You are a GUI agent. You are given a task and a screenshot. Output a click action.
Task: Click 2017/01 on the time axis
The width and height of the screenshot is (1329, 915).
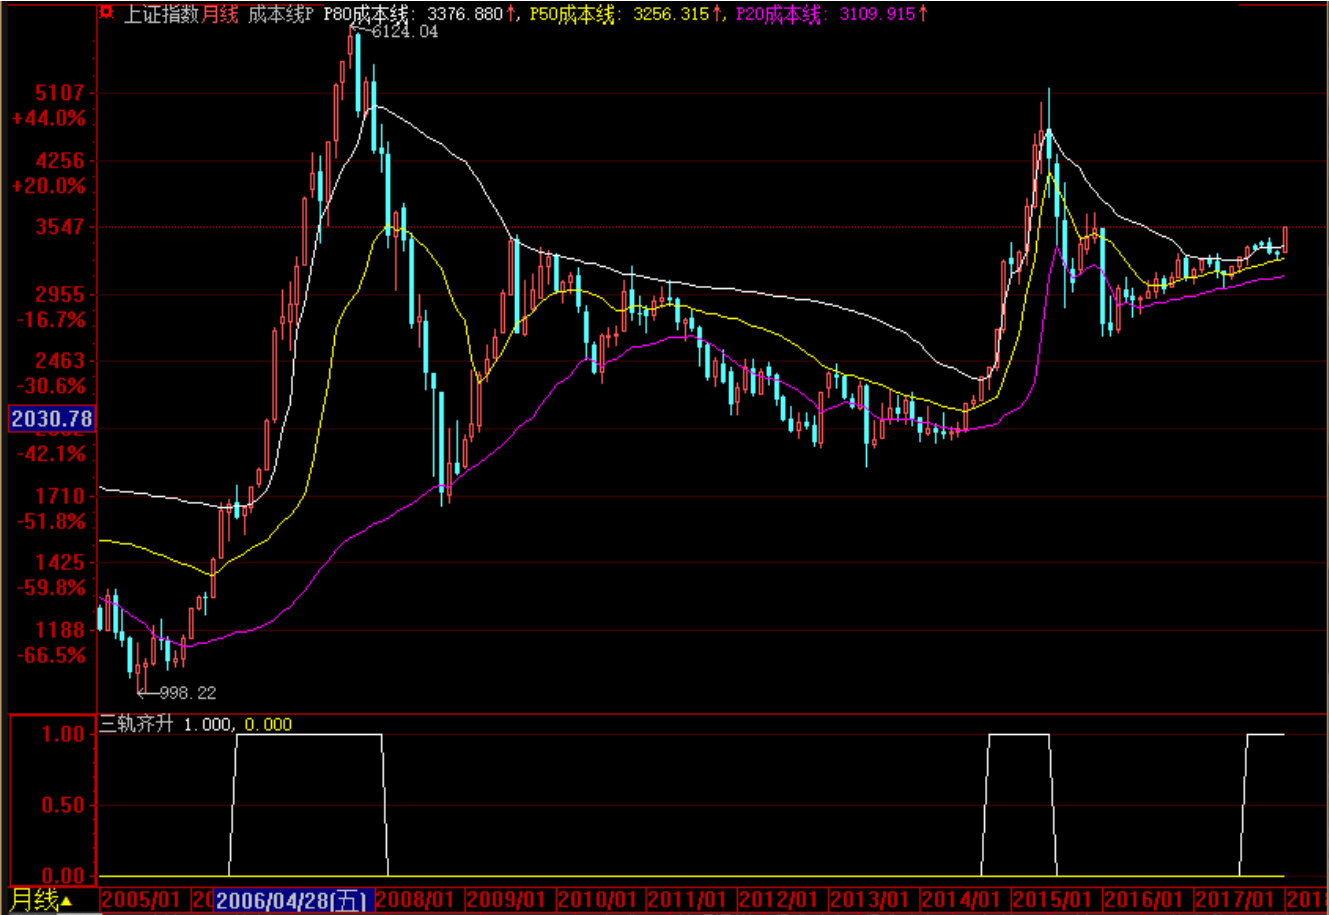click(x=1234, y=901)
